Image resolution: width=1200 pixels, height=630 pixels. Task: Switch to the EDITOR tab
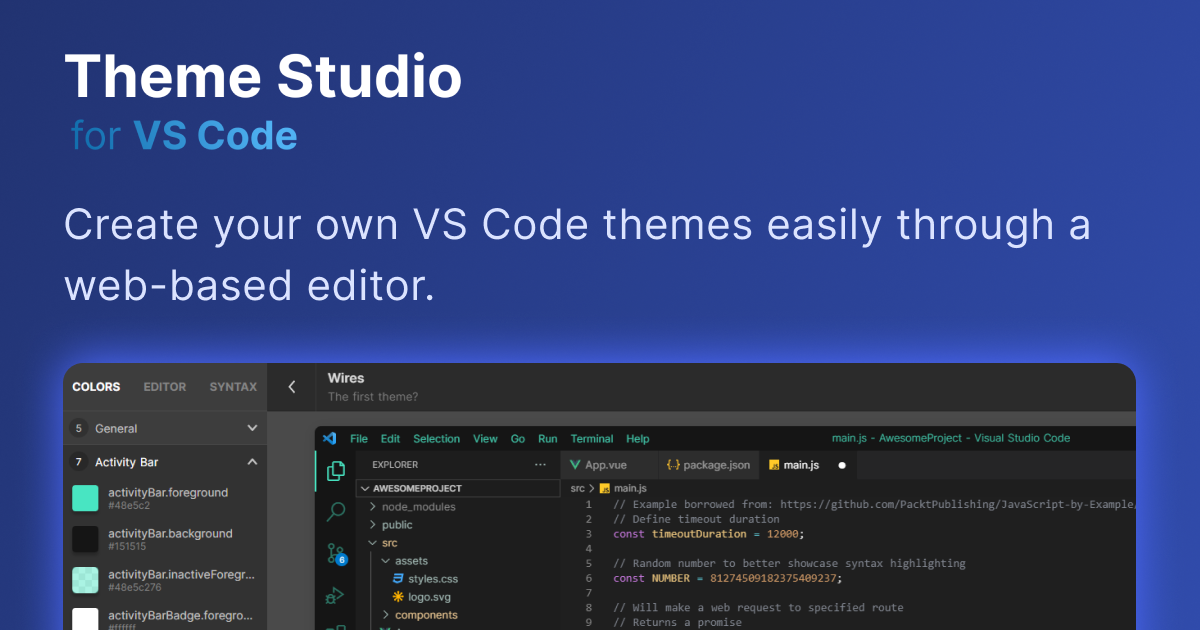pos(165,387)
